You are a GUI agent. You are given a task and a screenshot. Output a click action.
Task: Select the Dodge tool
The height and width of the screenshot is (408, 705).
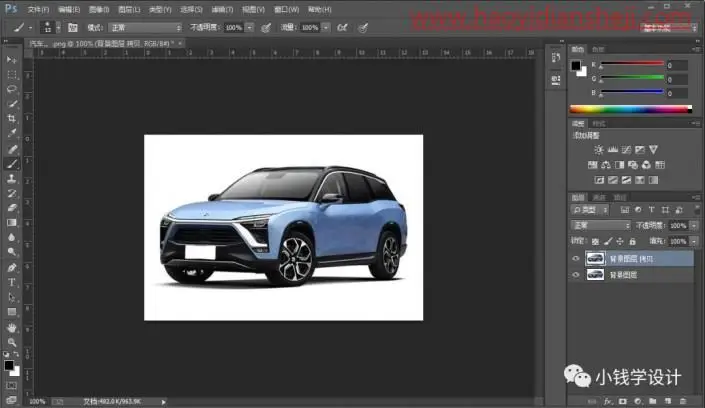point(12,252)
